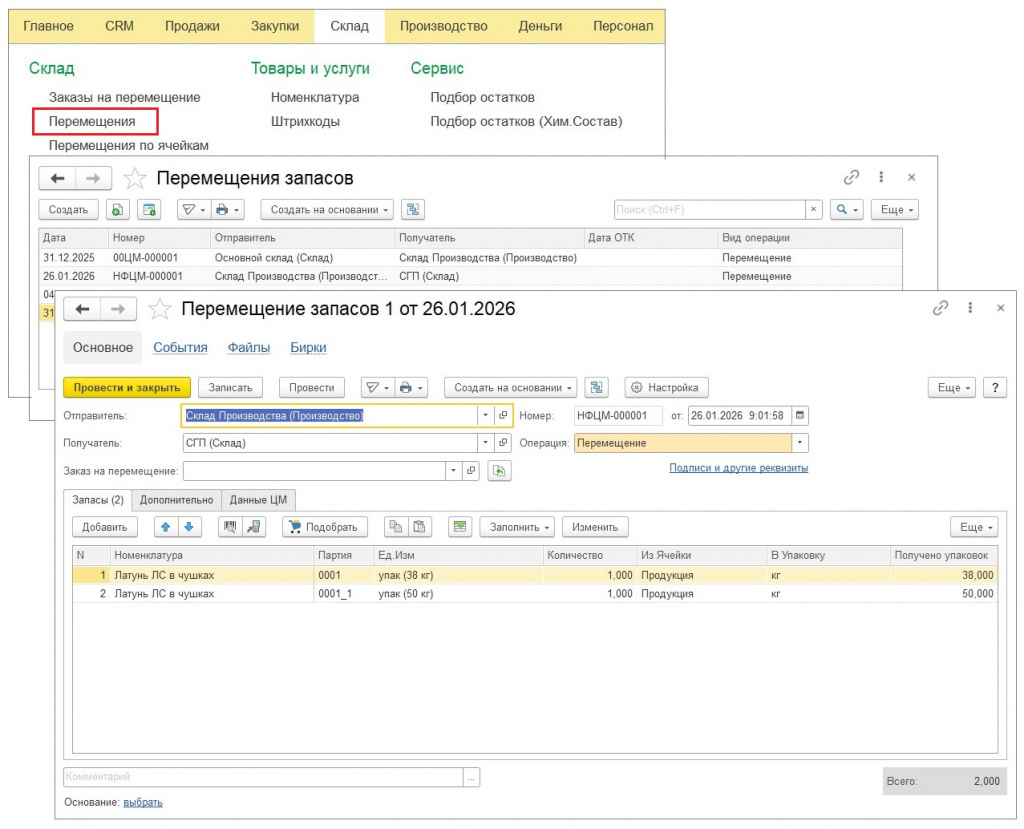The width and height of the screenshot is (1024, 829).
Task: Add document "Перемещение запасов 1" to favorites star
Action: 160,309
